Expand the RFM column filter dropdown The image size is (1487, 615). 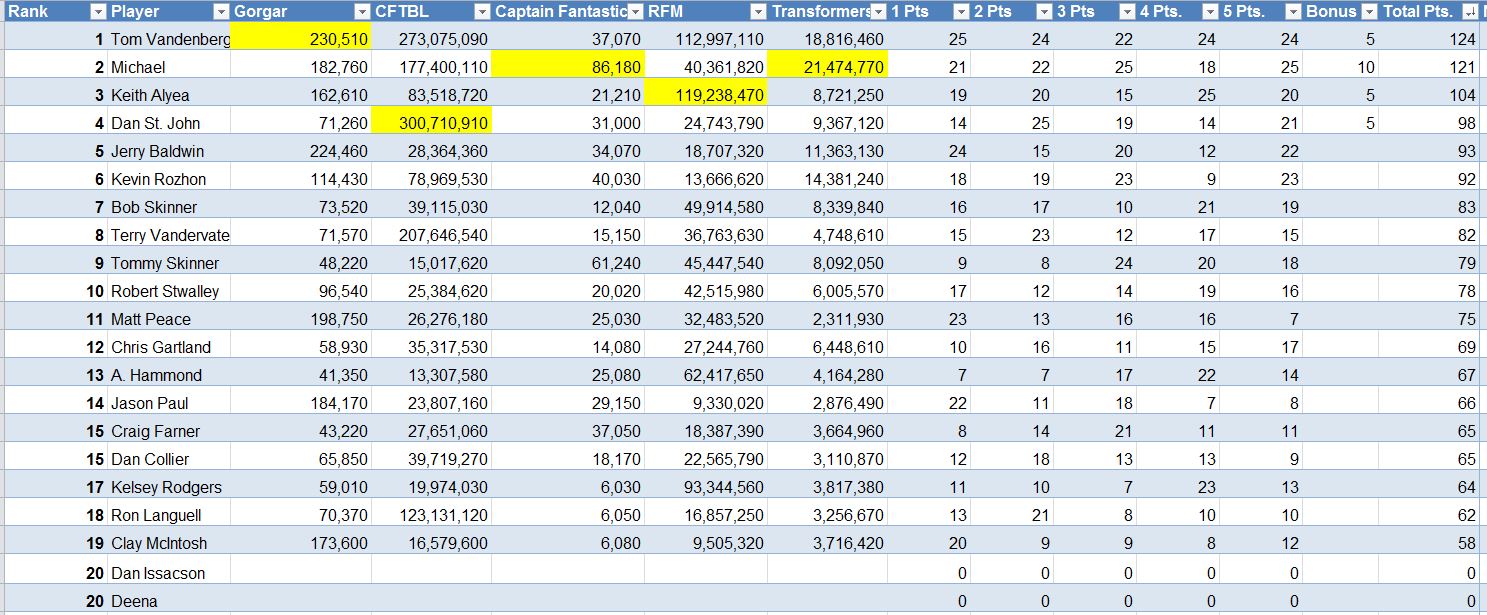pos(757,12)
